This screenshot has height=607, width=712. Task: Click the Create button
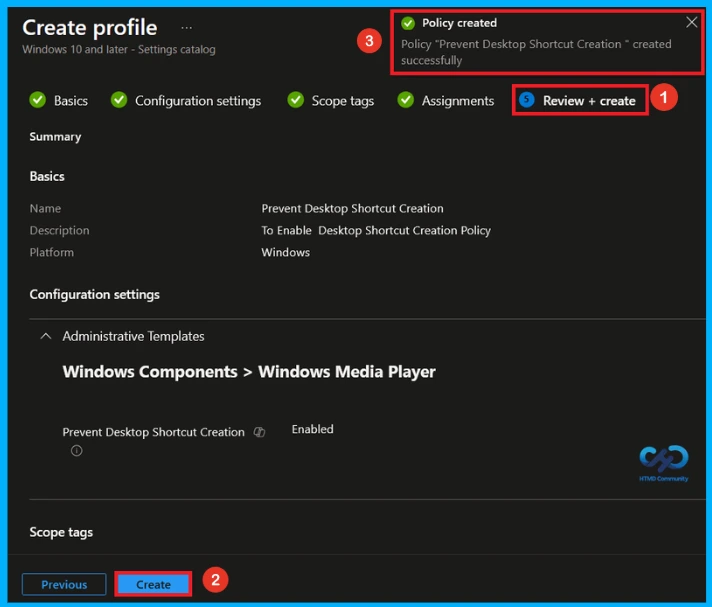click(x=153, y=584)
